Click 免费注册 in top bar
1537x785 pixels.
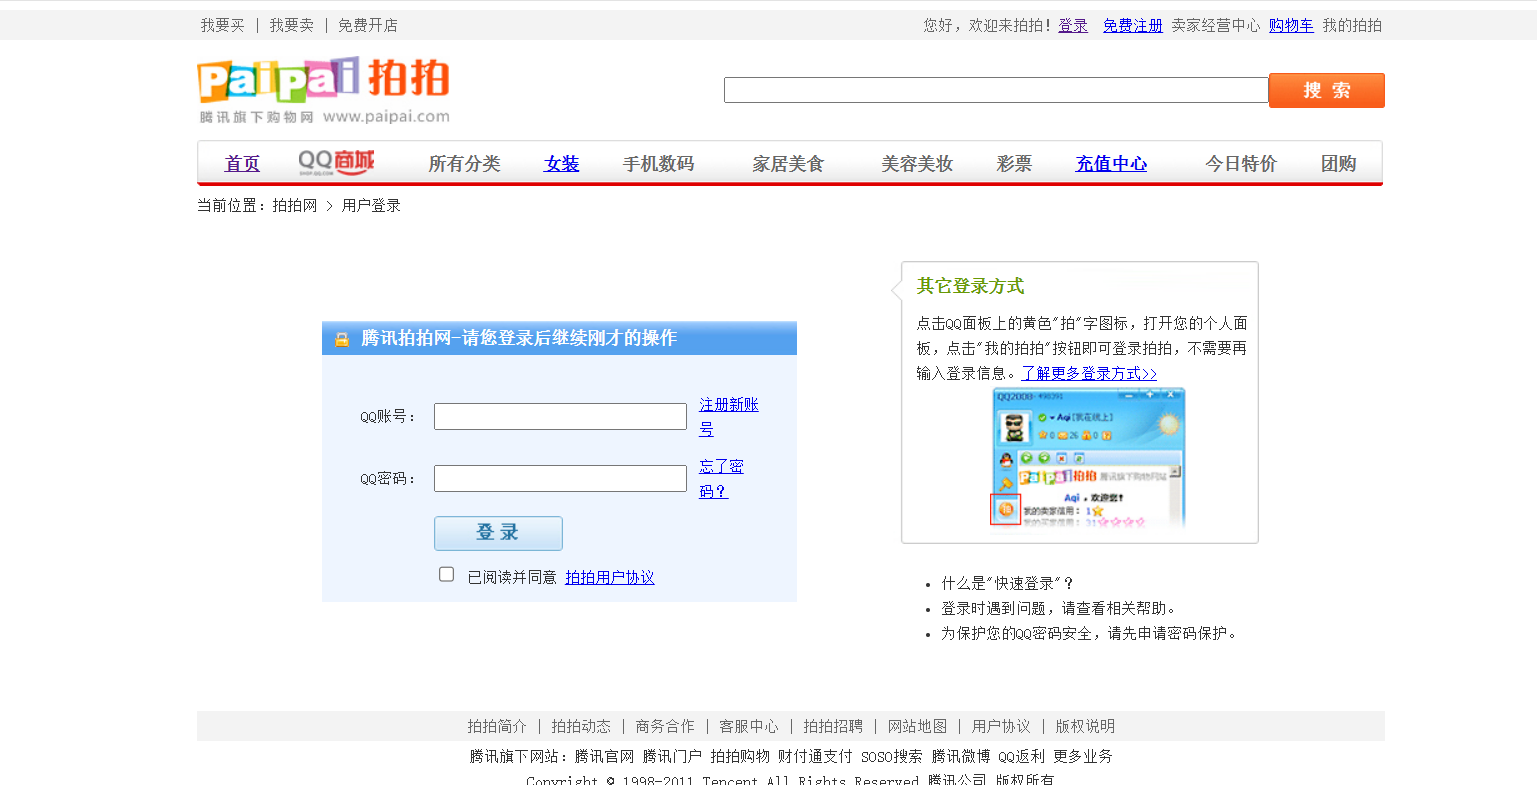[x=1133, y=25]
